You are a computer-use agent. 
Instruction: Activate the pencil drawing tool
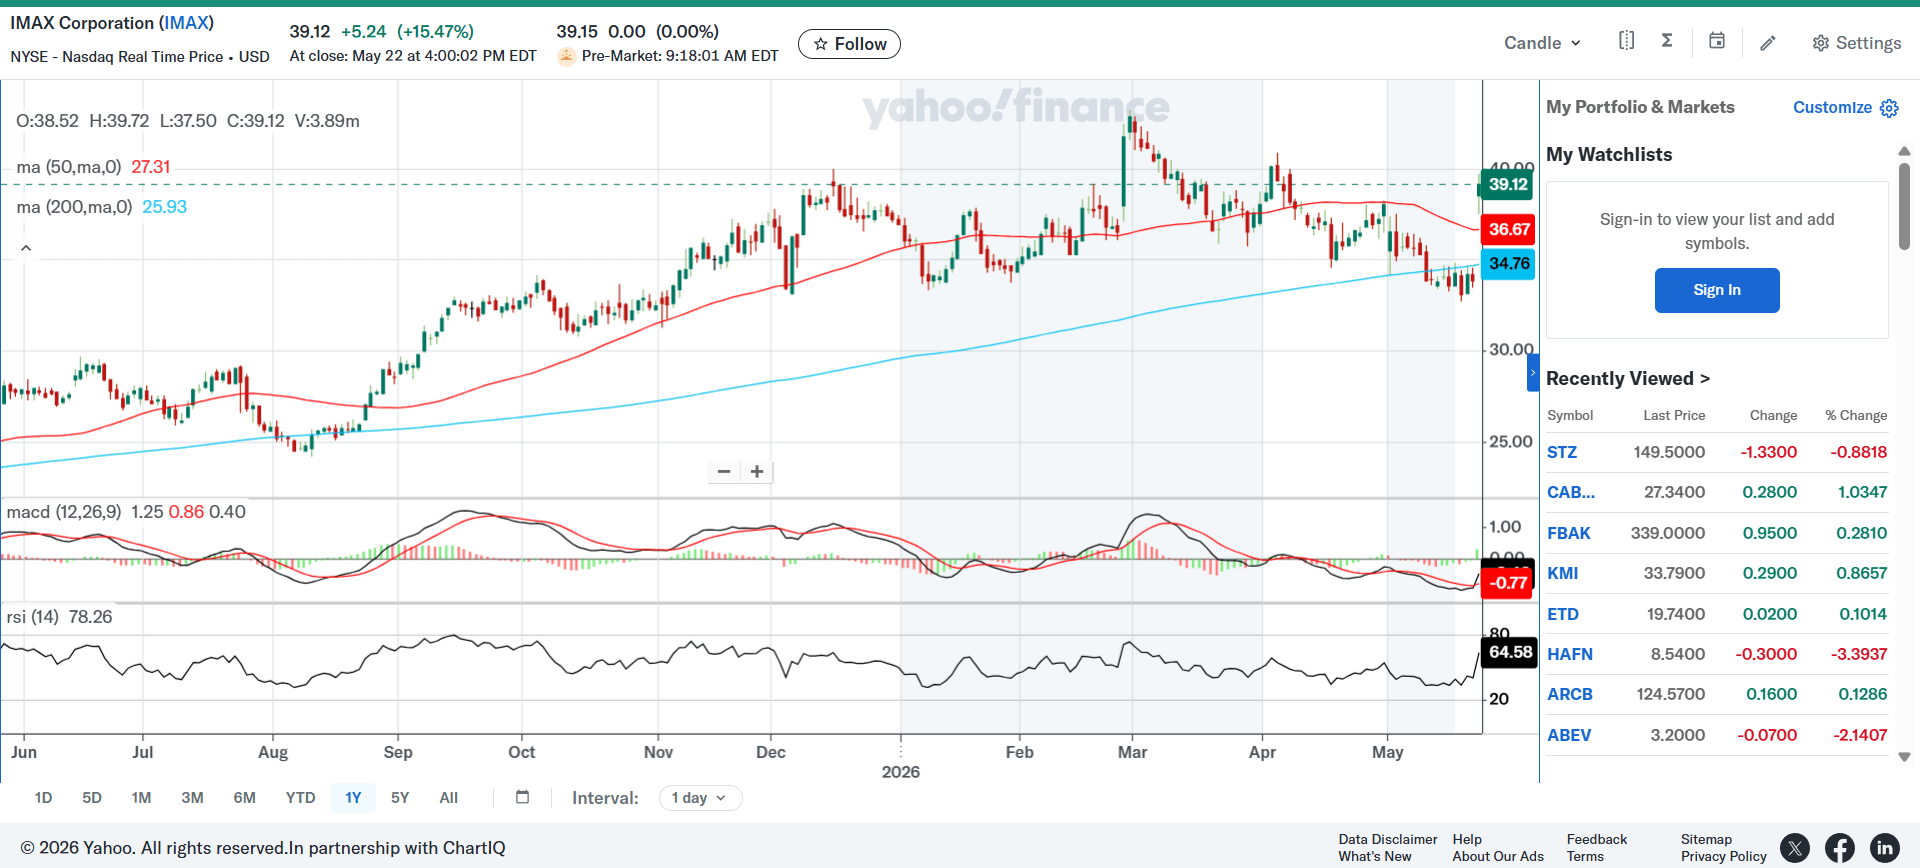pos(1768,43)
